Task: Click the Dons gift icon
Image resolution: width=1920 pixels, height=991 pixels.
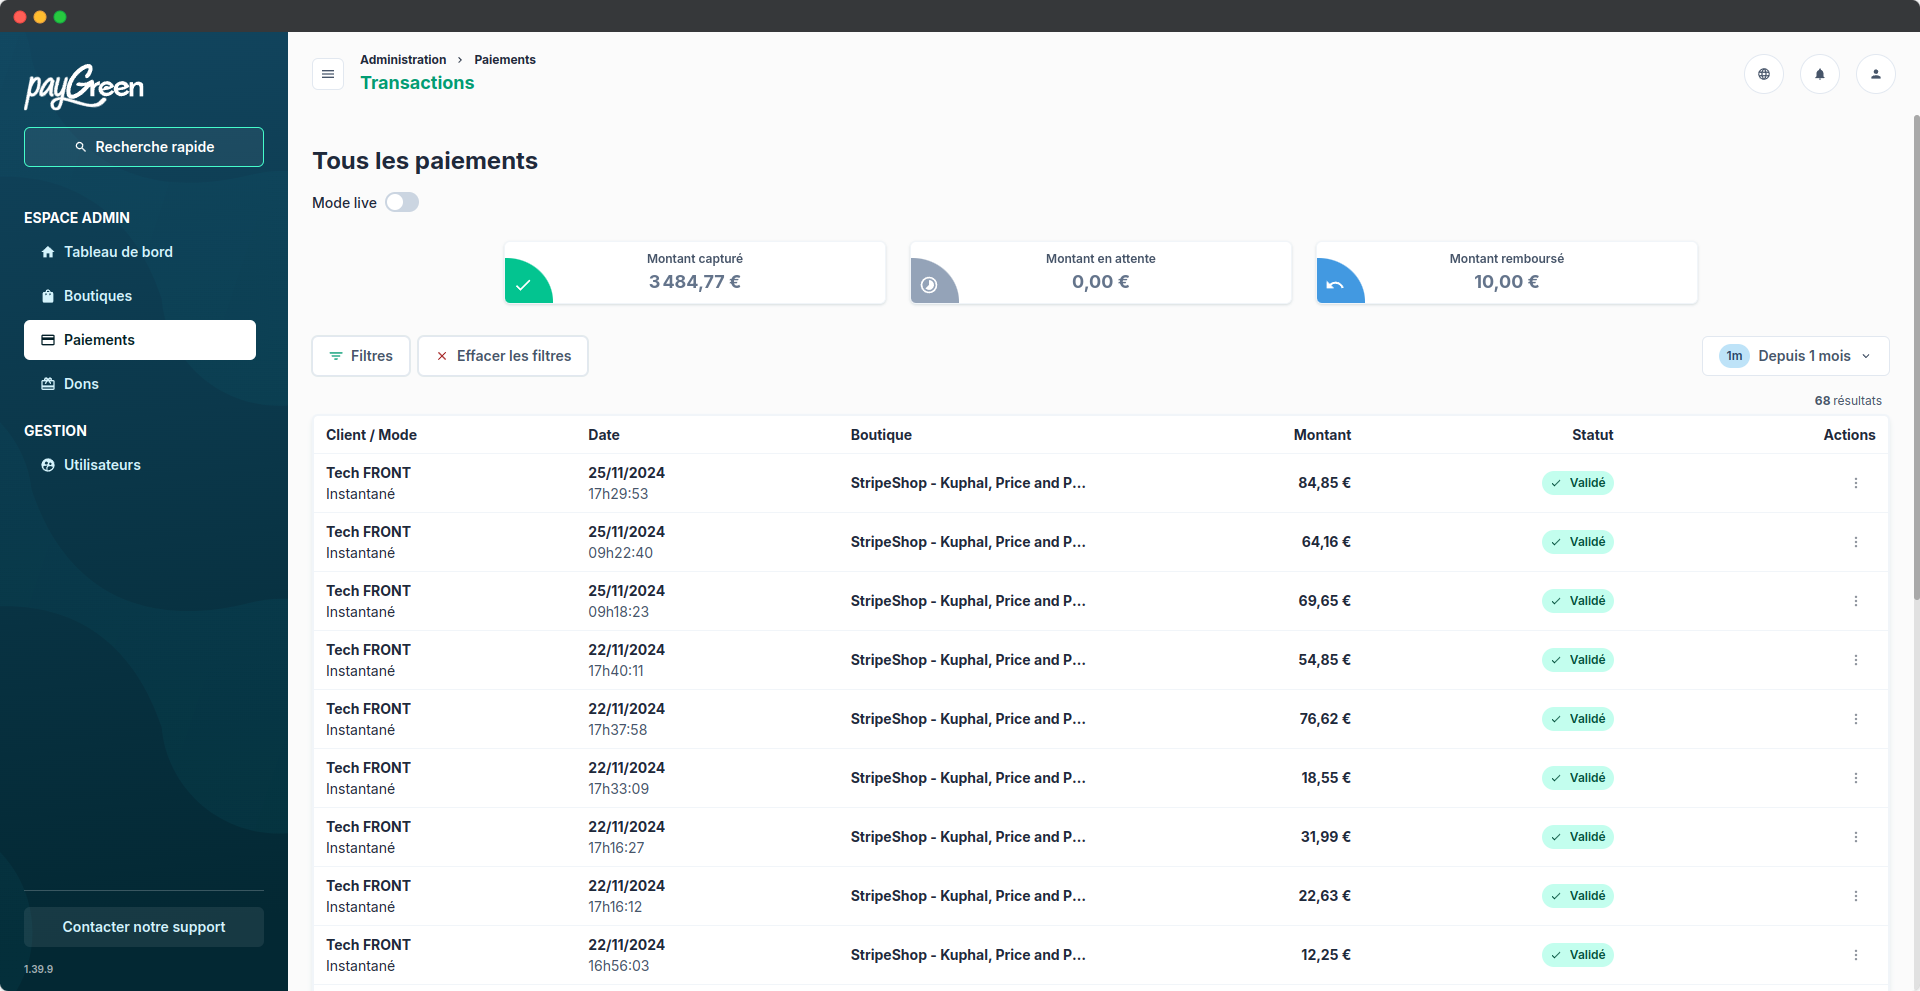Action: [x=46, y=383]
